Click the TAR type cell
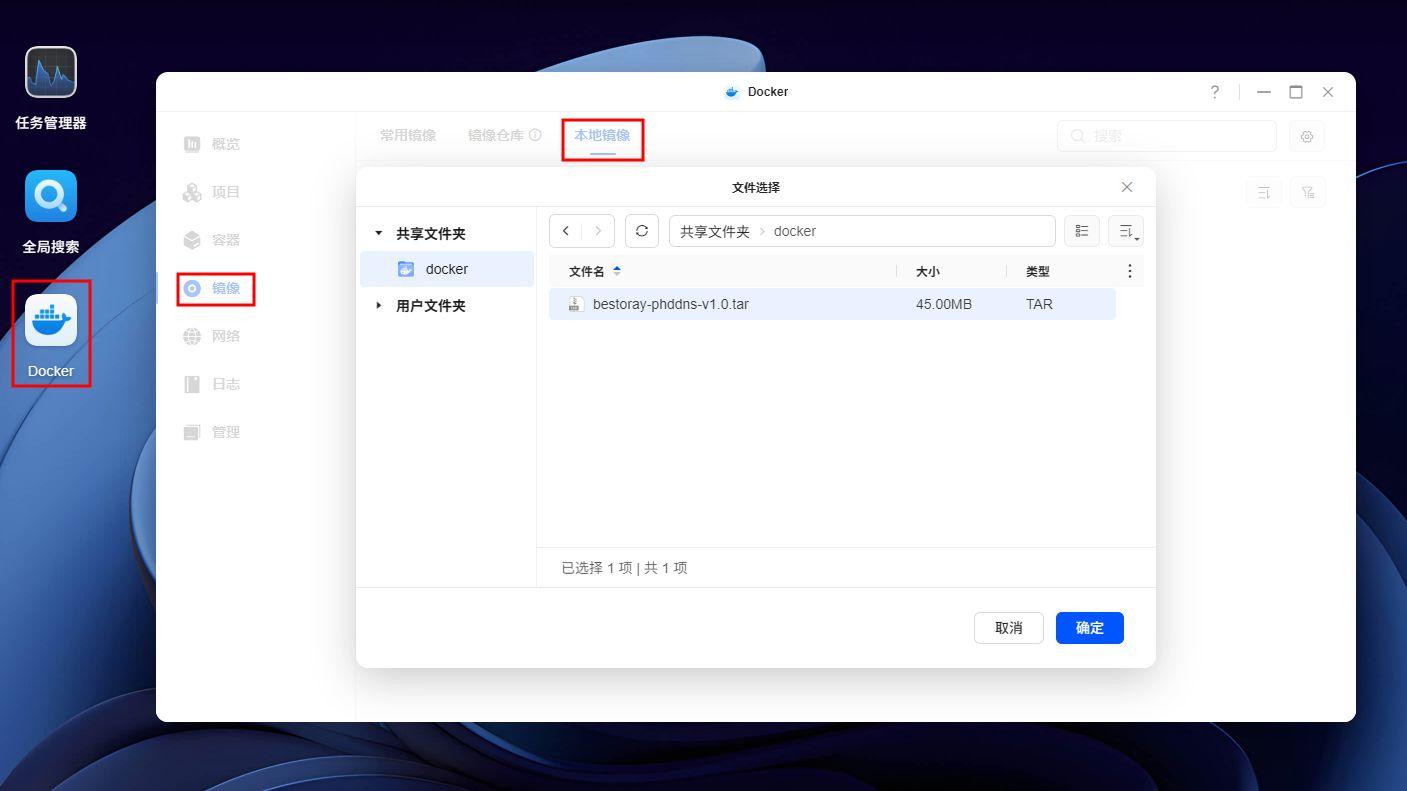The width and height of the screenshot is (1407, 791). point(1039,304)
